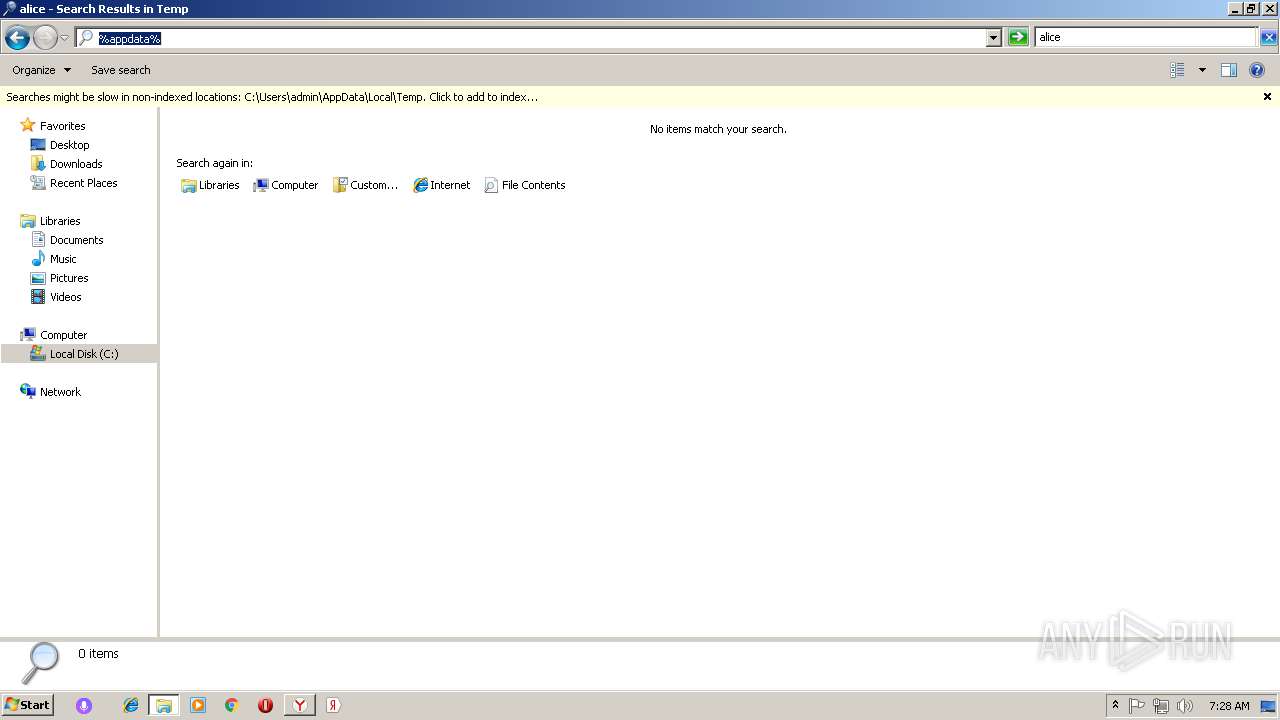
Task: Open the Organize menu
Action: (41, 70)
